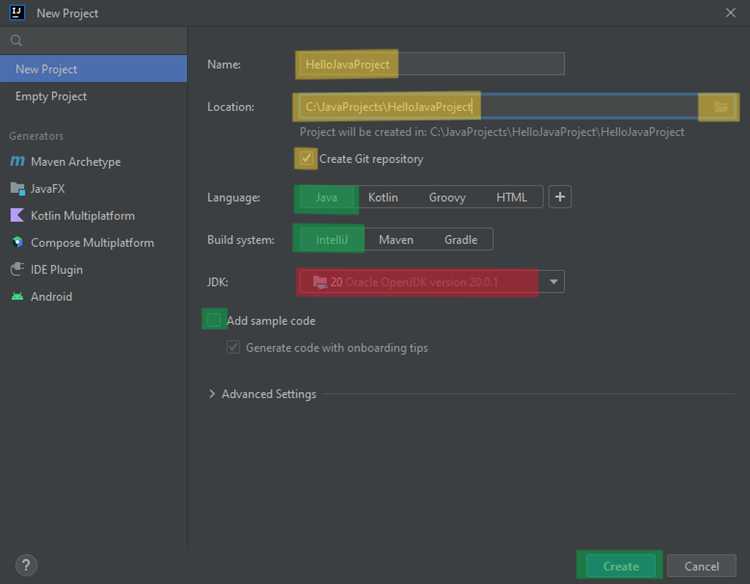Image resolution: width=750 pixels, height=584 pixels.
Task: Toggle Generate code with onboarding tips
Action: click(x=233, y=348)
